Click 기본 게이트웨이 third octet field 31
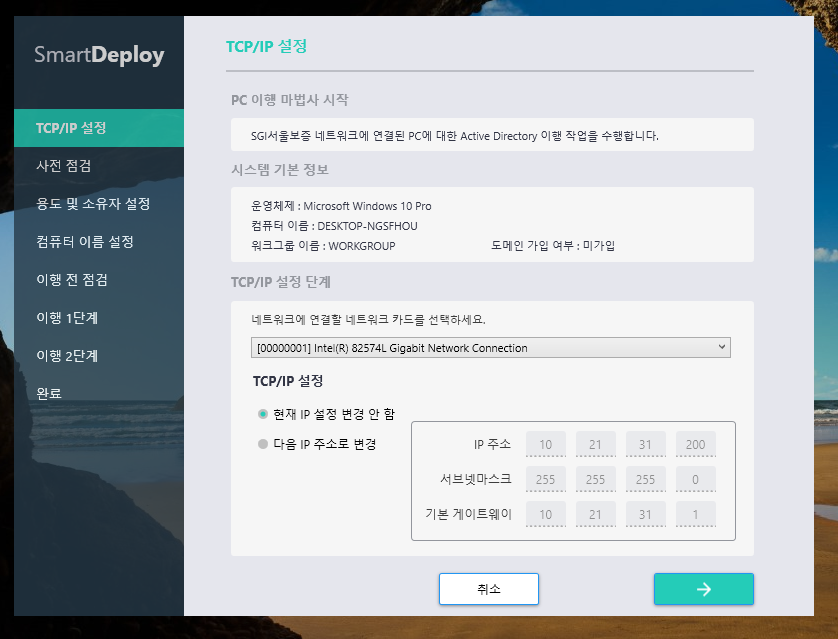This screenshot has width=838, height=639. pos(646,514)
